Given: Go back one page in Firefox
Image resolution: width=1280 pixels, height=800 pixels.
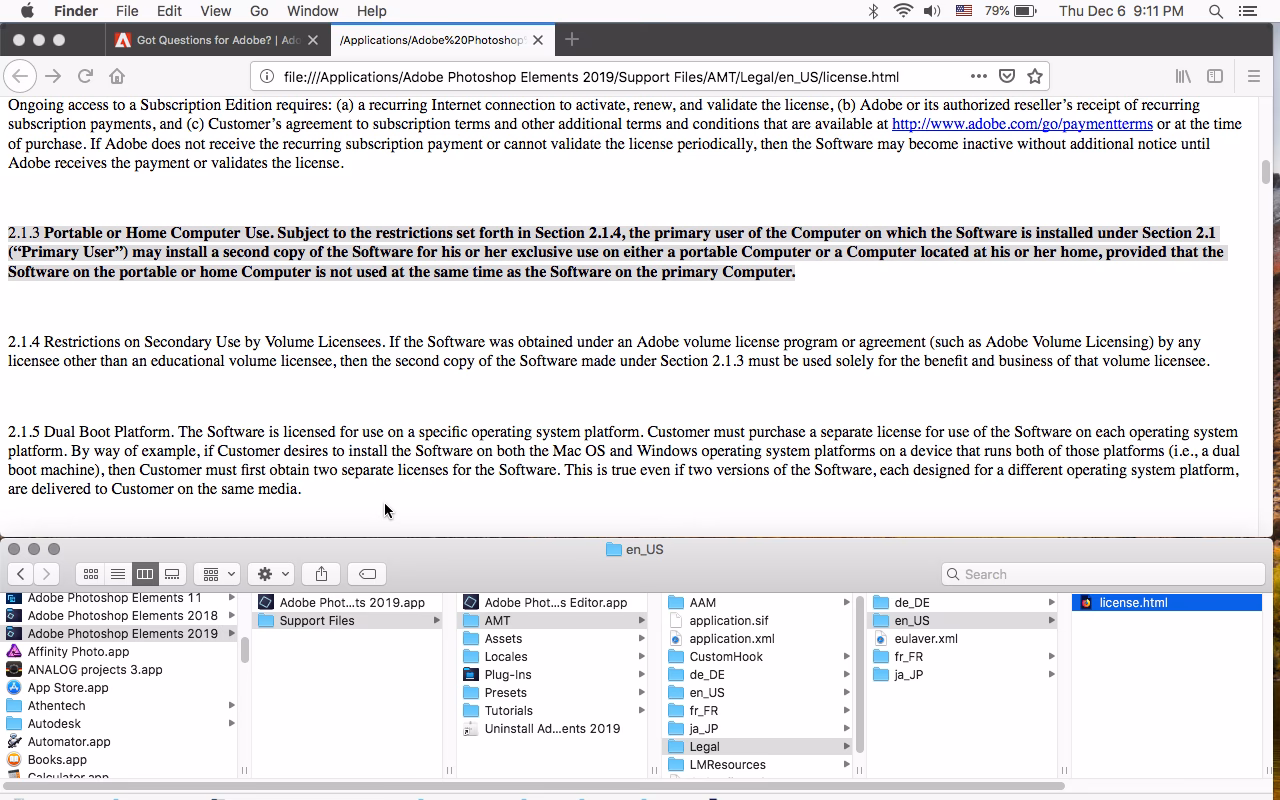Looking at the screenshot, I should pyautogui.click(x=21, y=76).
